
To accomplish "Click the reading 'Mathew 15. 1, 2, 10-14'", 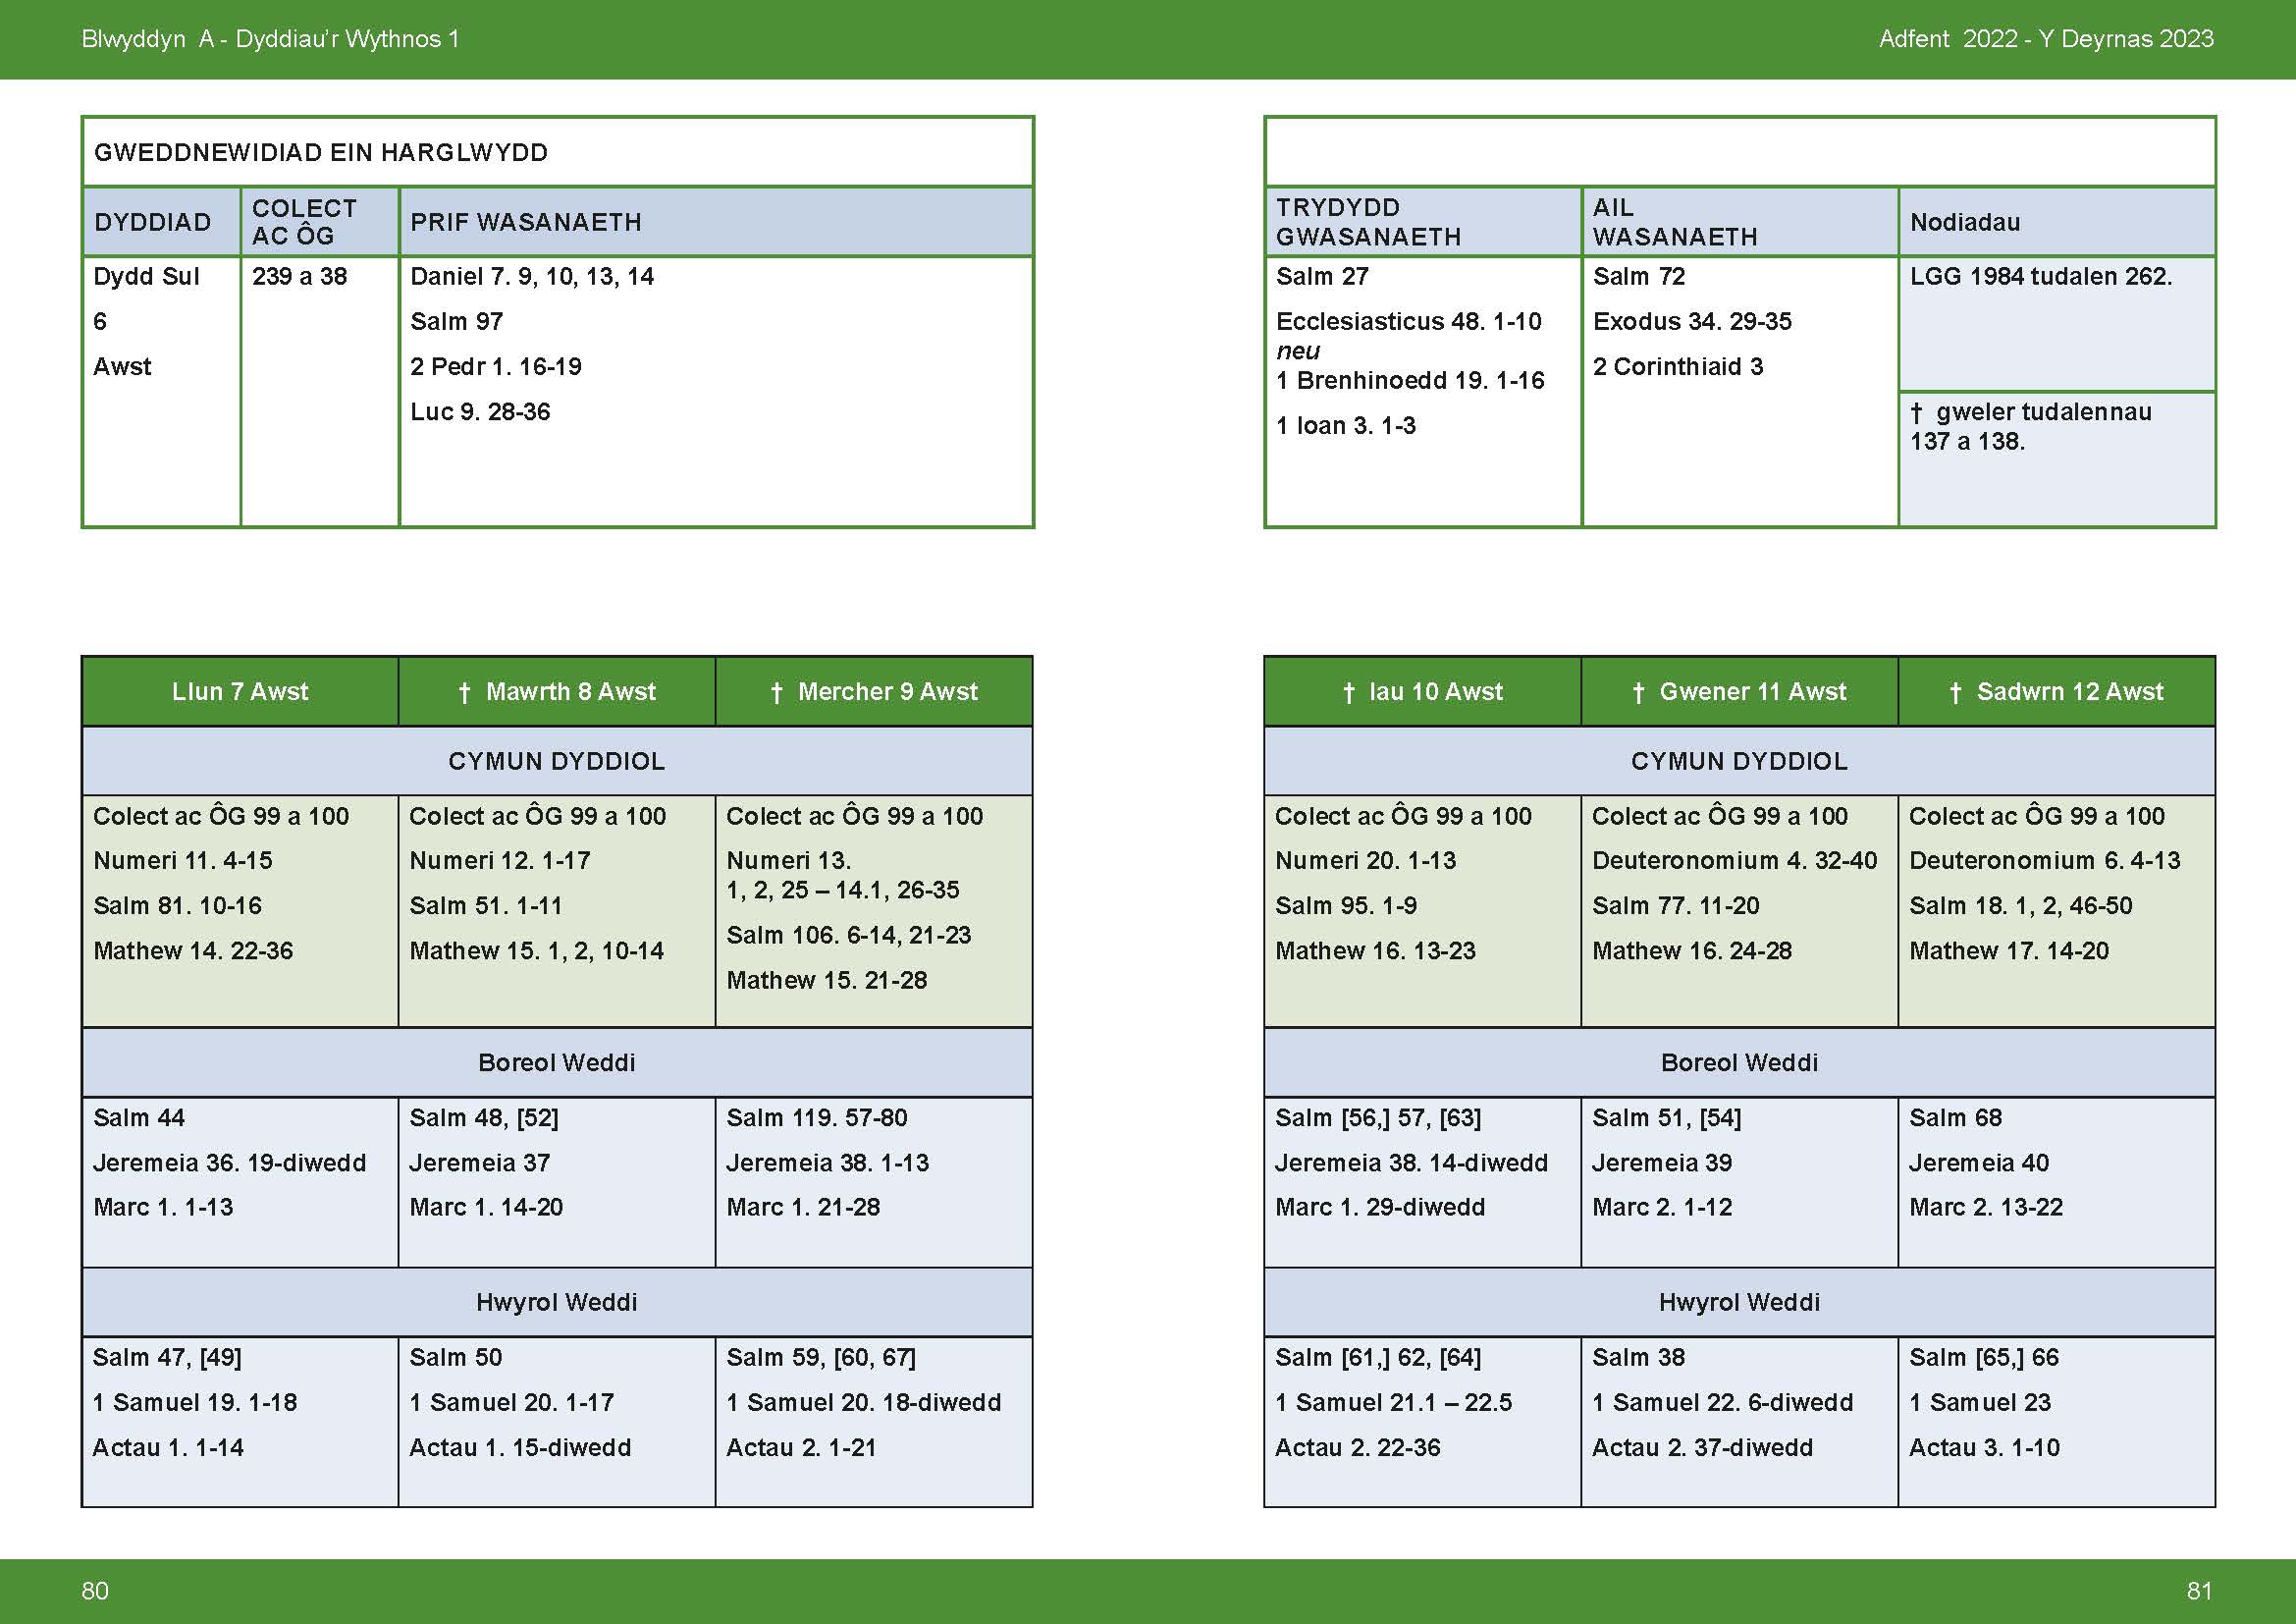I will point(537,950).
